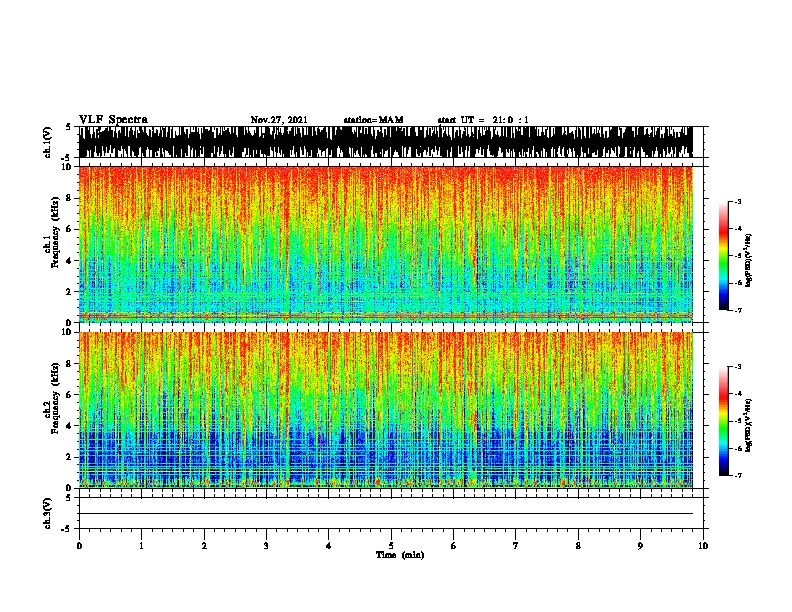Click time axis tick label "5"
The width and height of the screenshot is (792, 612).
point(391,546)
